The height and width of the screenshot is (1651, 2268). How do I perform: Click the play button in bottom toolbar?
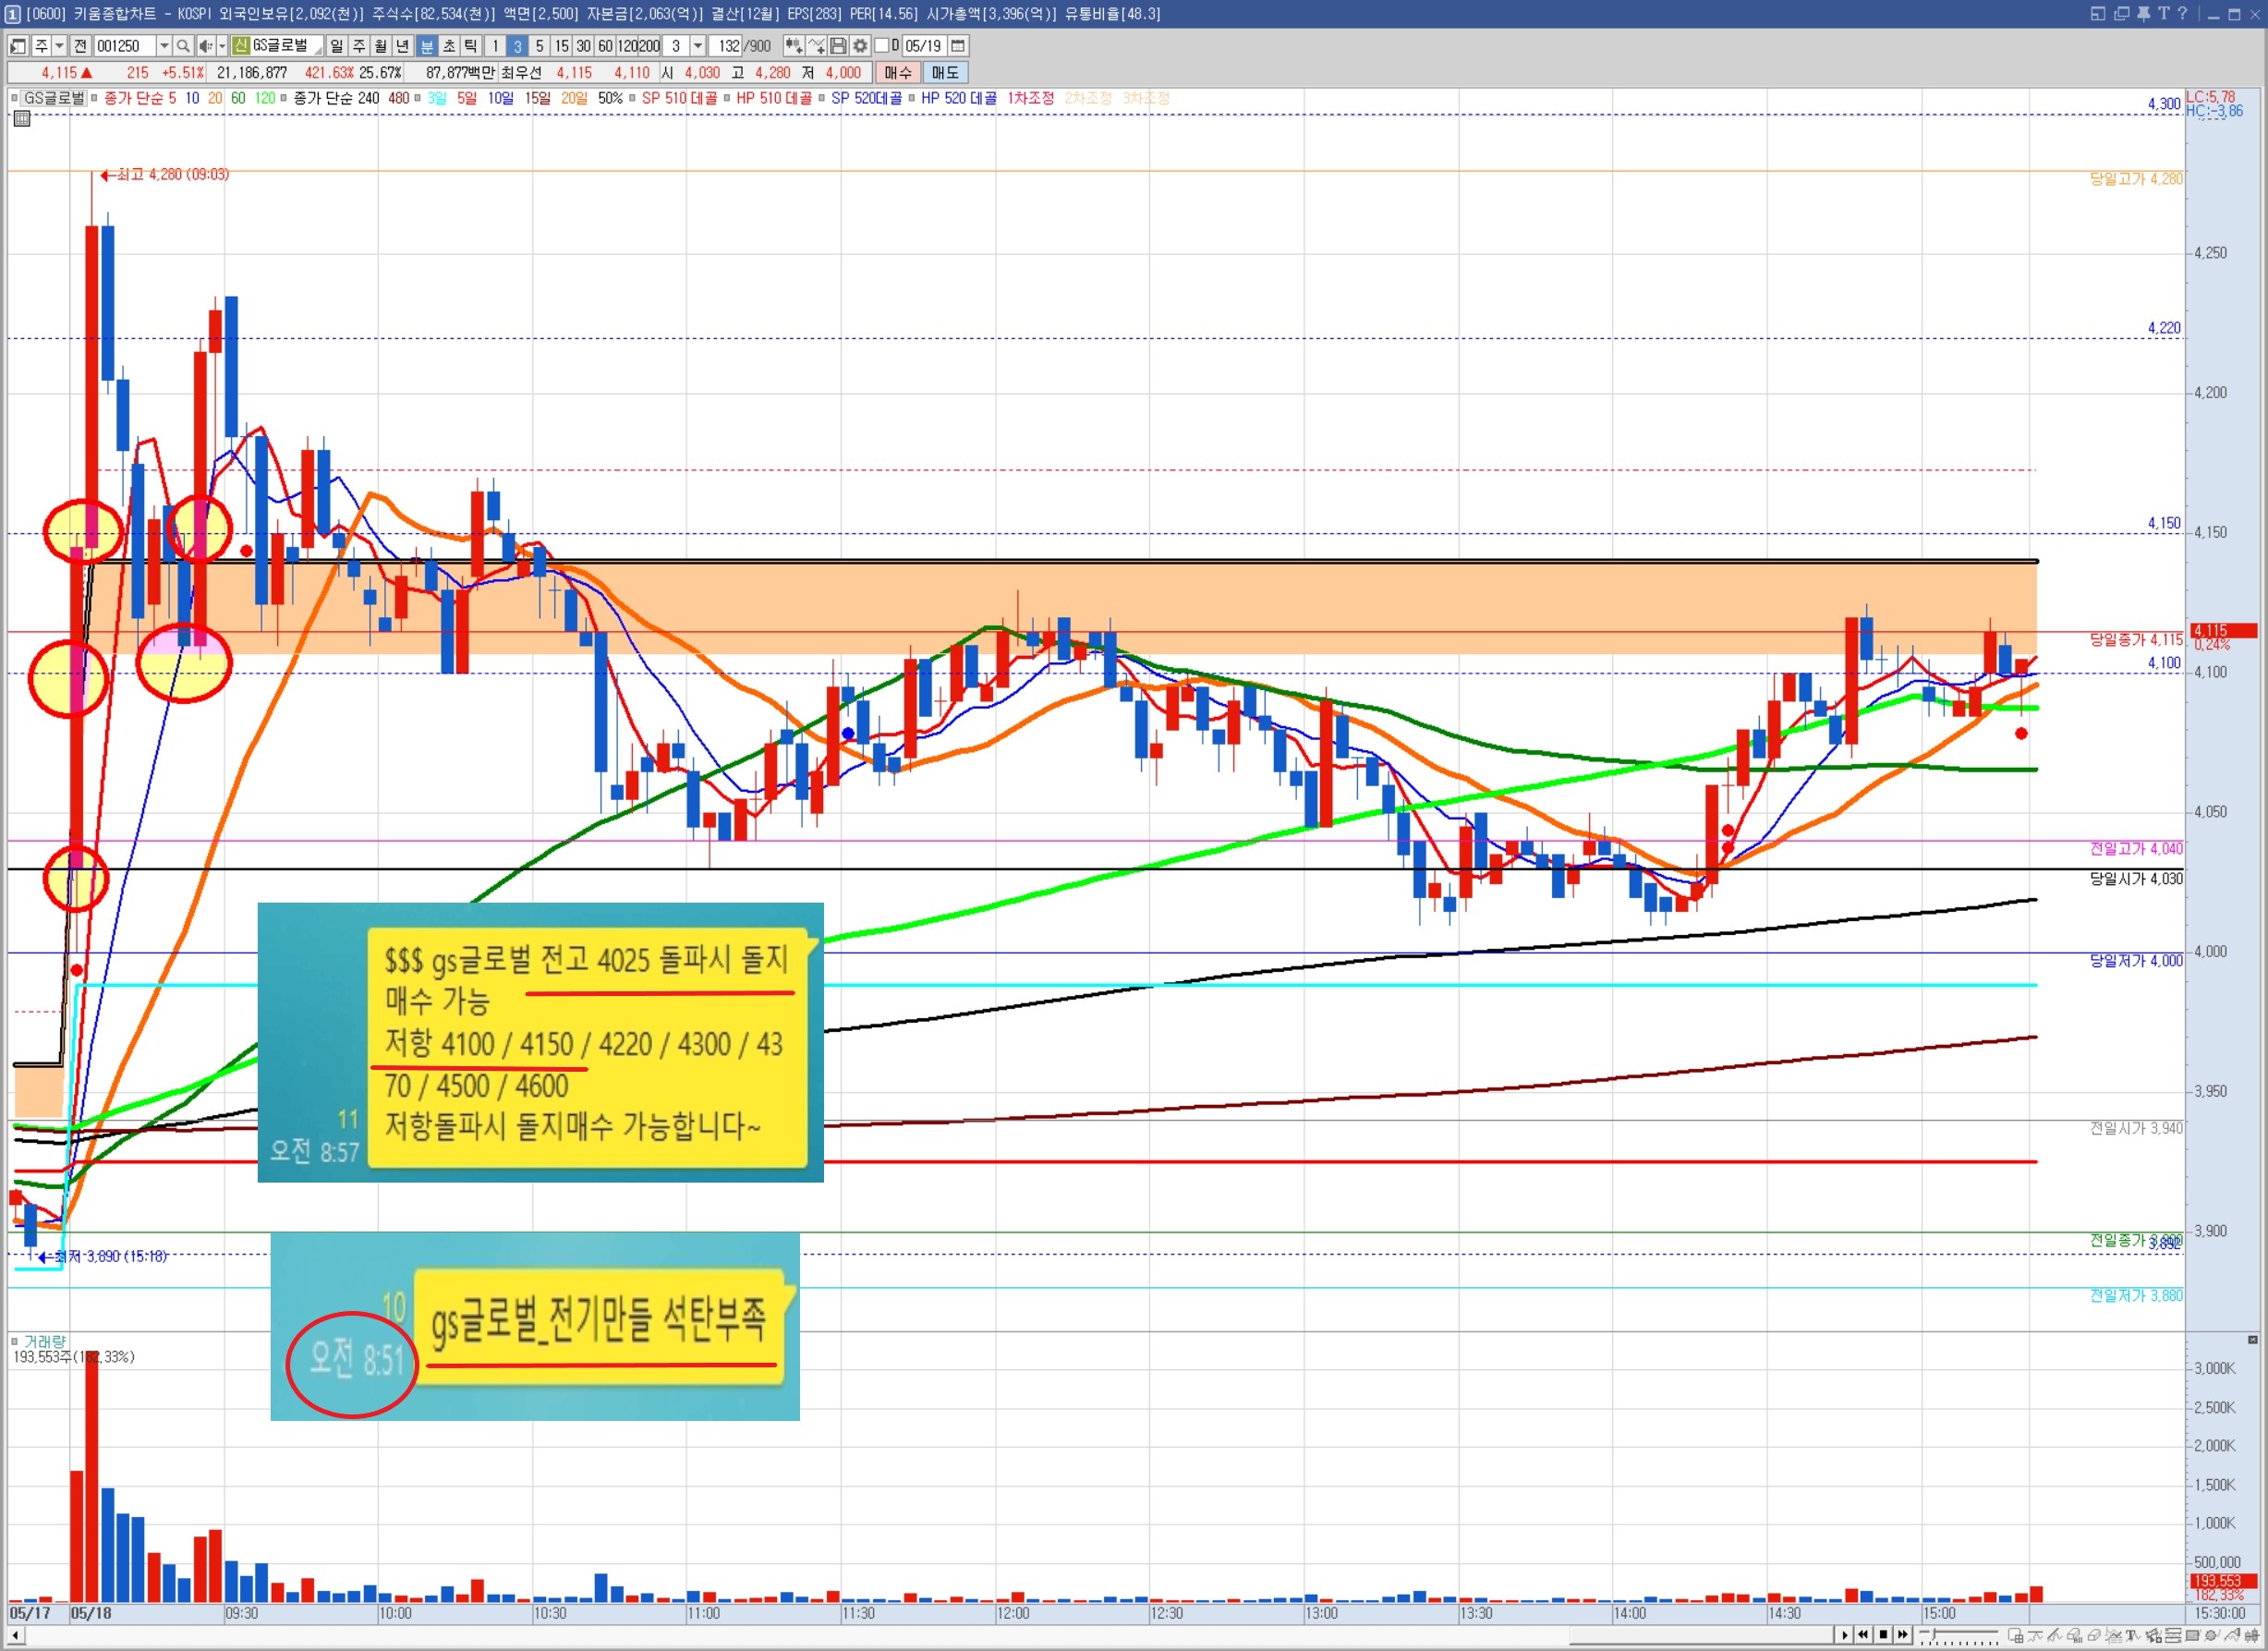1845,1634
